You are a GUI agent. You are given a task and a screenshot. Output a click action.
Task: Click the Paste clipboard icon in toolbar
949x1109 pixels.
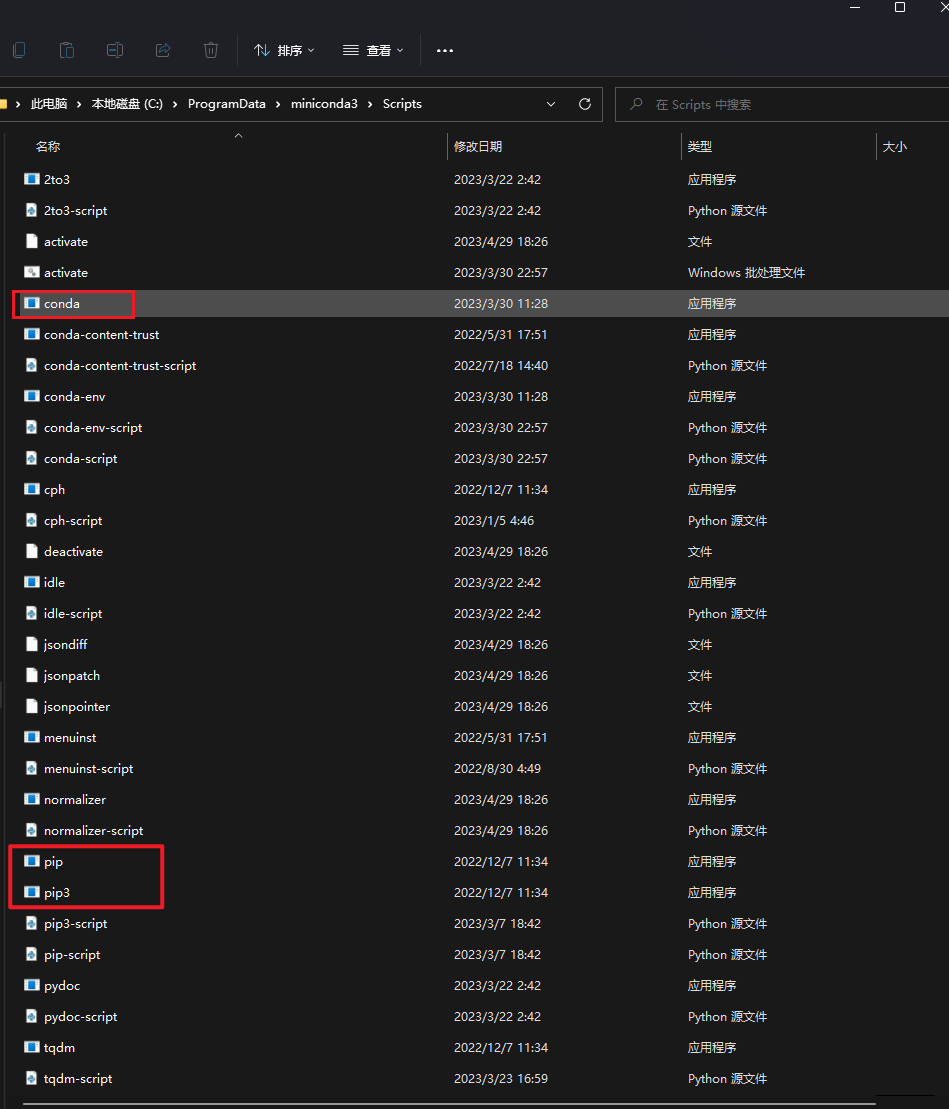(x=67, y=50)
